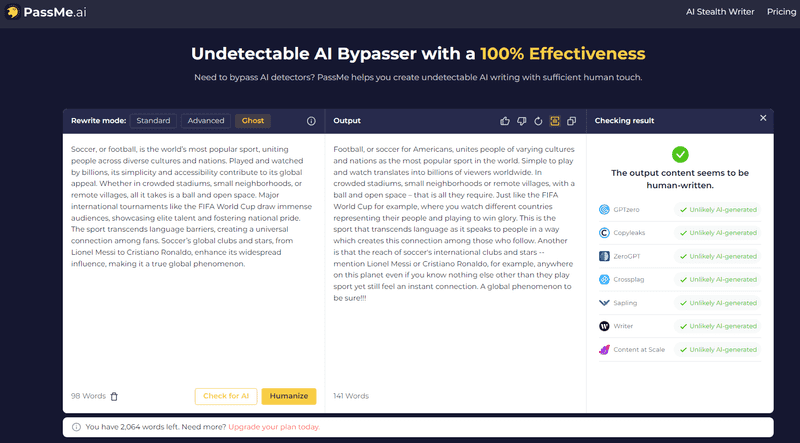Click the Writer logo icon
The height and width of the screenshot is (443, 800).
(x=604, y=326)
